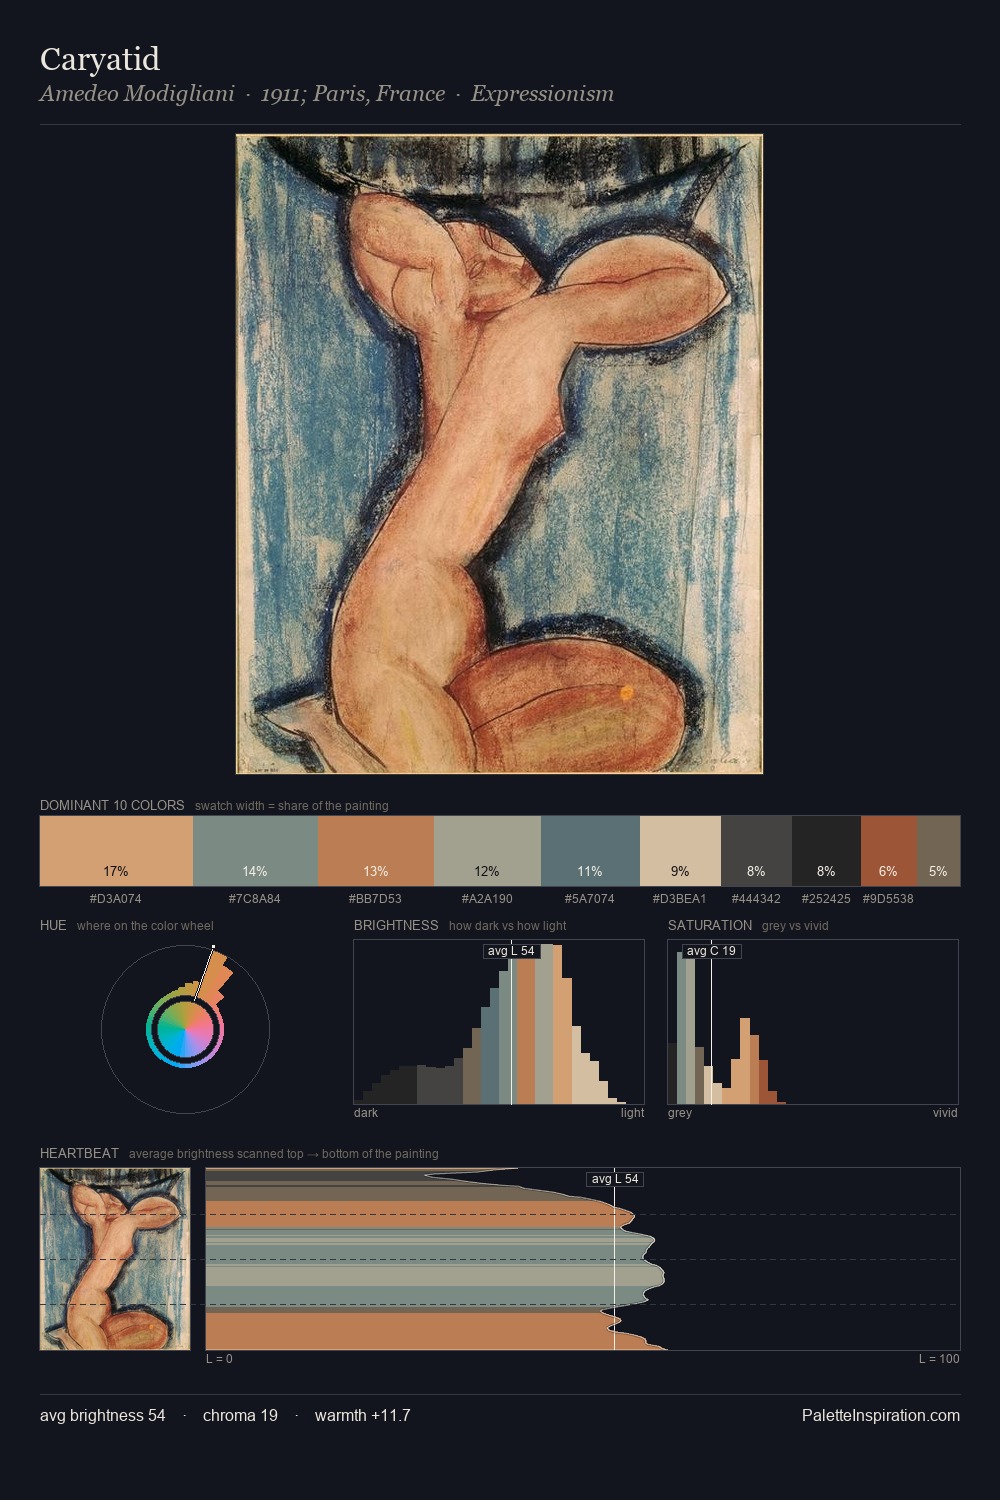Select the #444342 dark grey swatch
This screenshot has height=1500, width=1000.
tap(756, 851)
